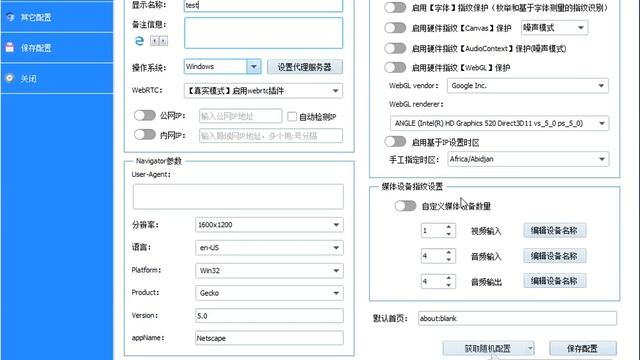640x360 pixels.
Task: Click 编辑设备名称 for 音频输出
Action: [x=555, y=281]
